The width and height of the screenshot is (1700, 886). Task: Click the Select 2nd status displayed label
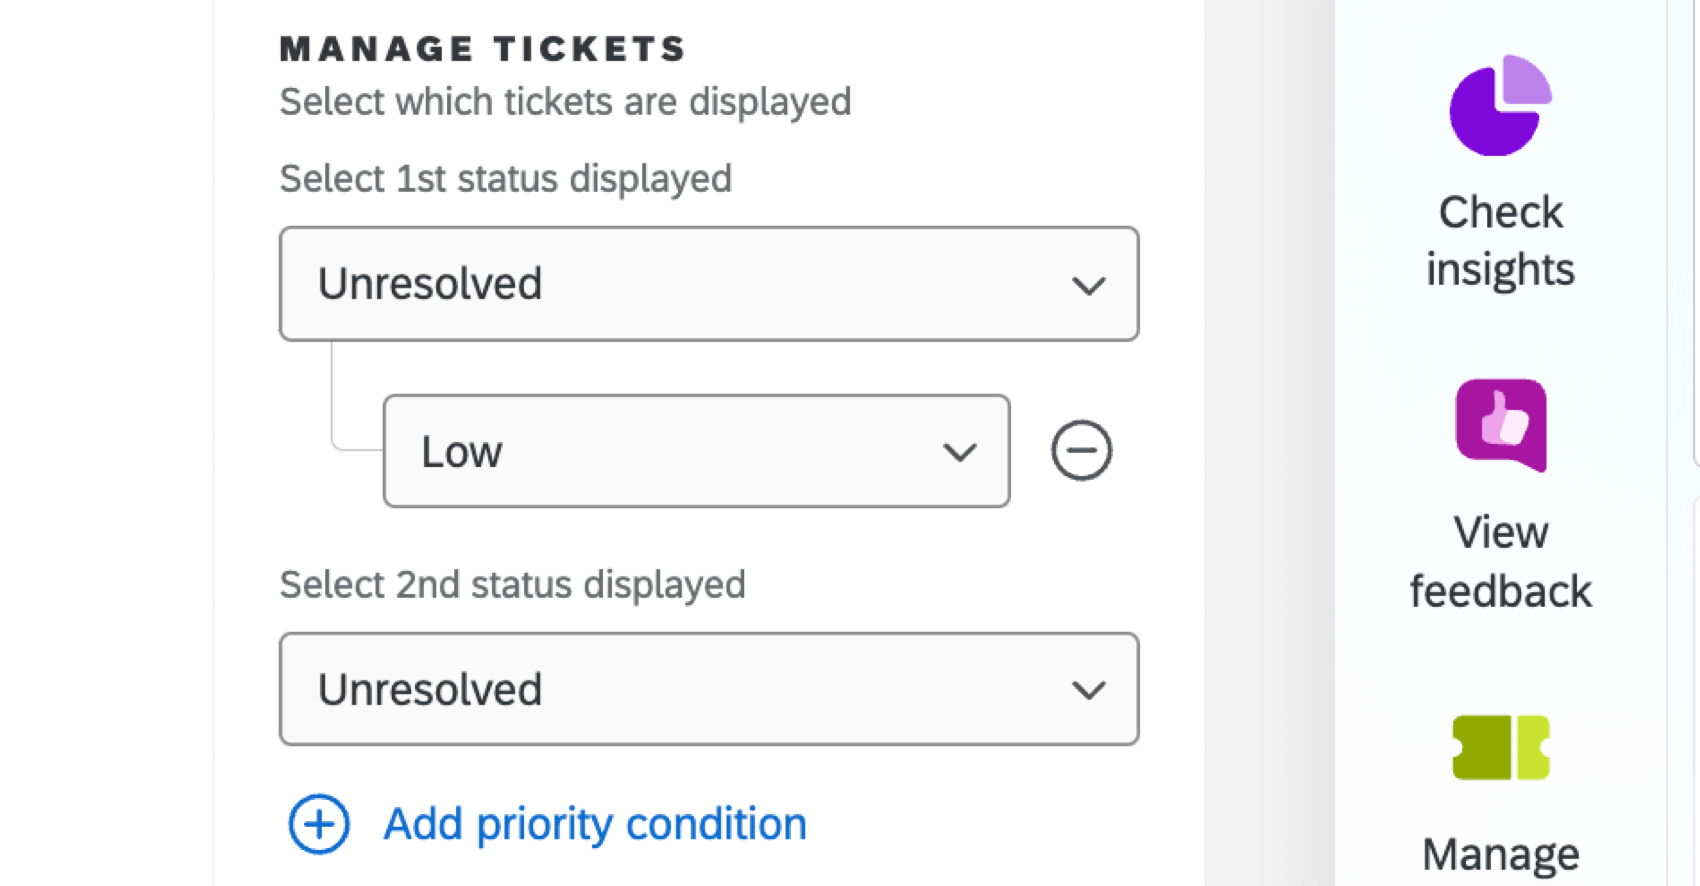click(x=512, y=584)
